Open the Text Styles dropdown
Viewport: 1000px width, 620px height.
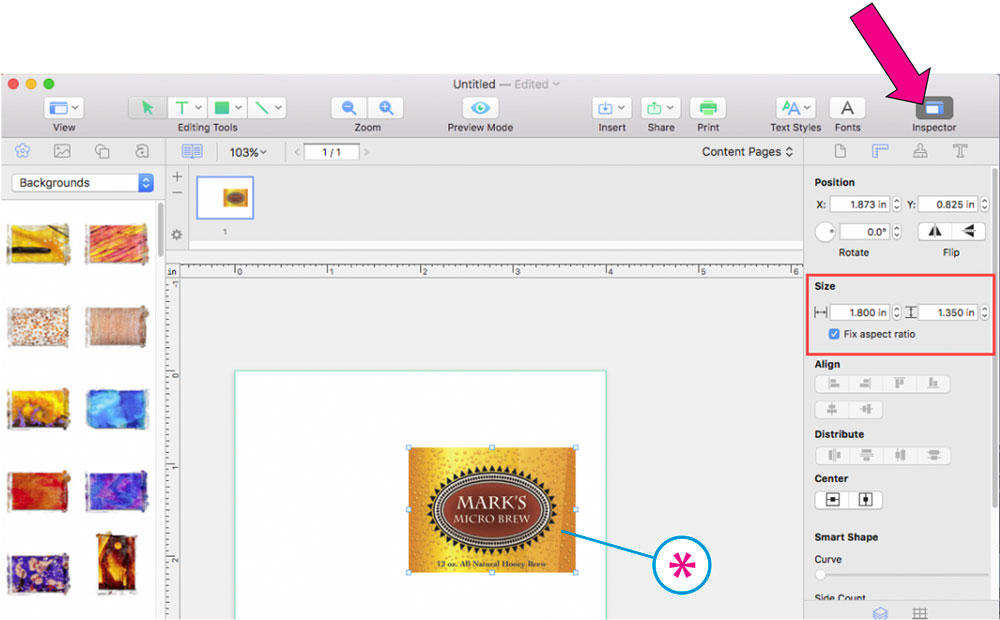[795, 108]
